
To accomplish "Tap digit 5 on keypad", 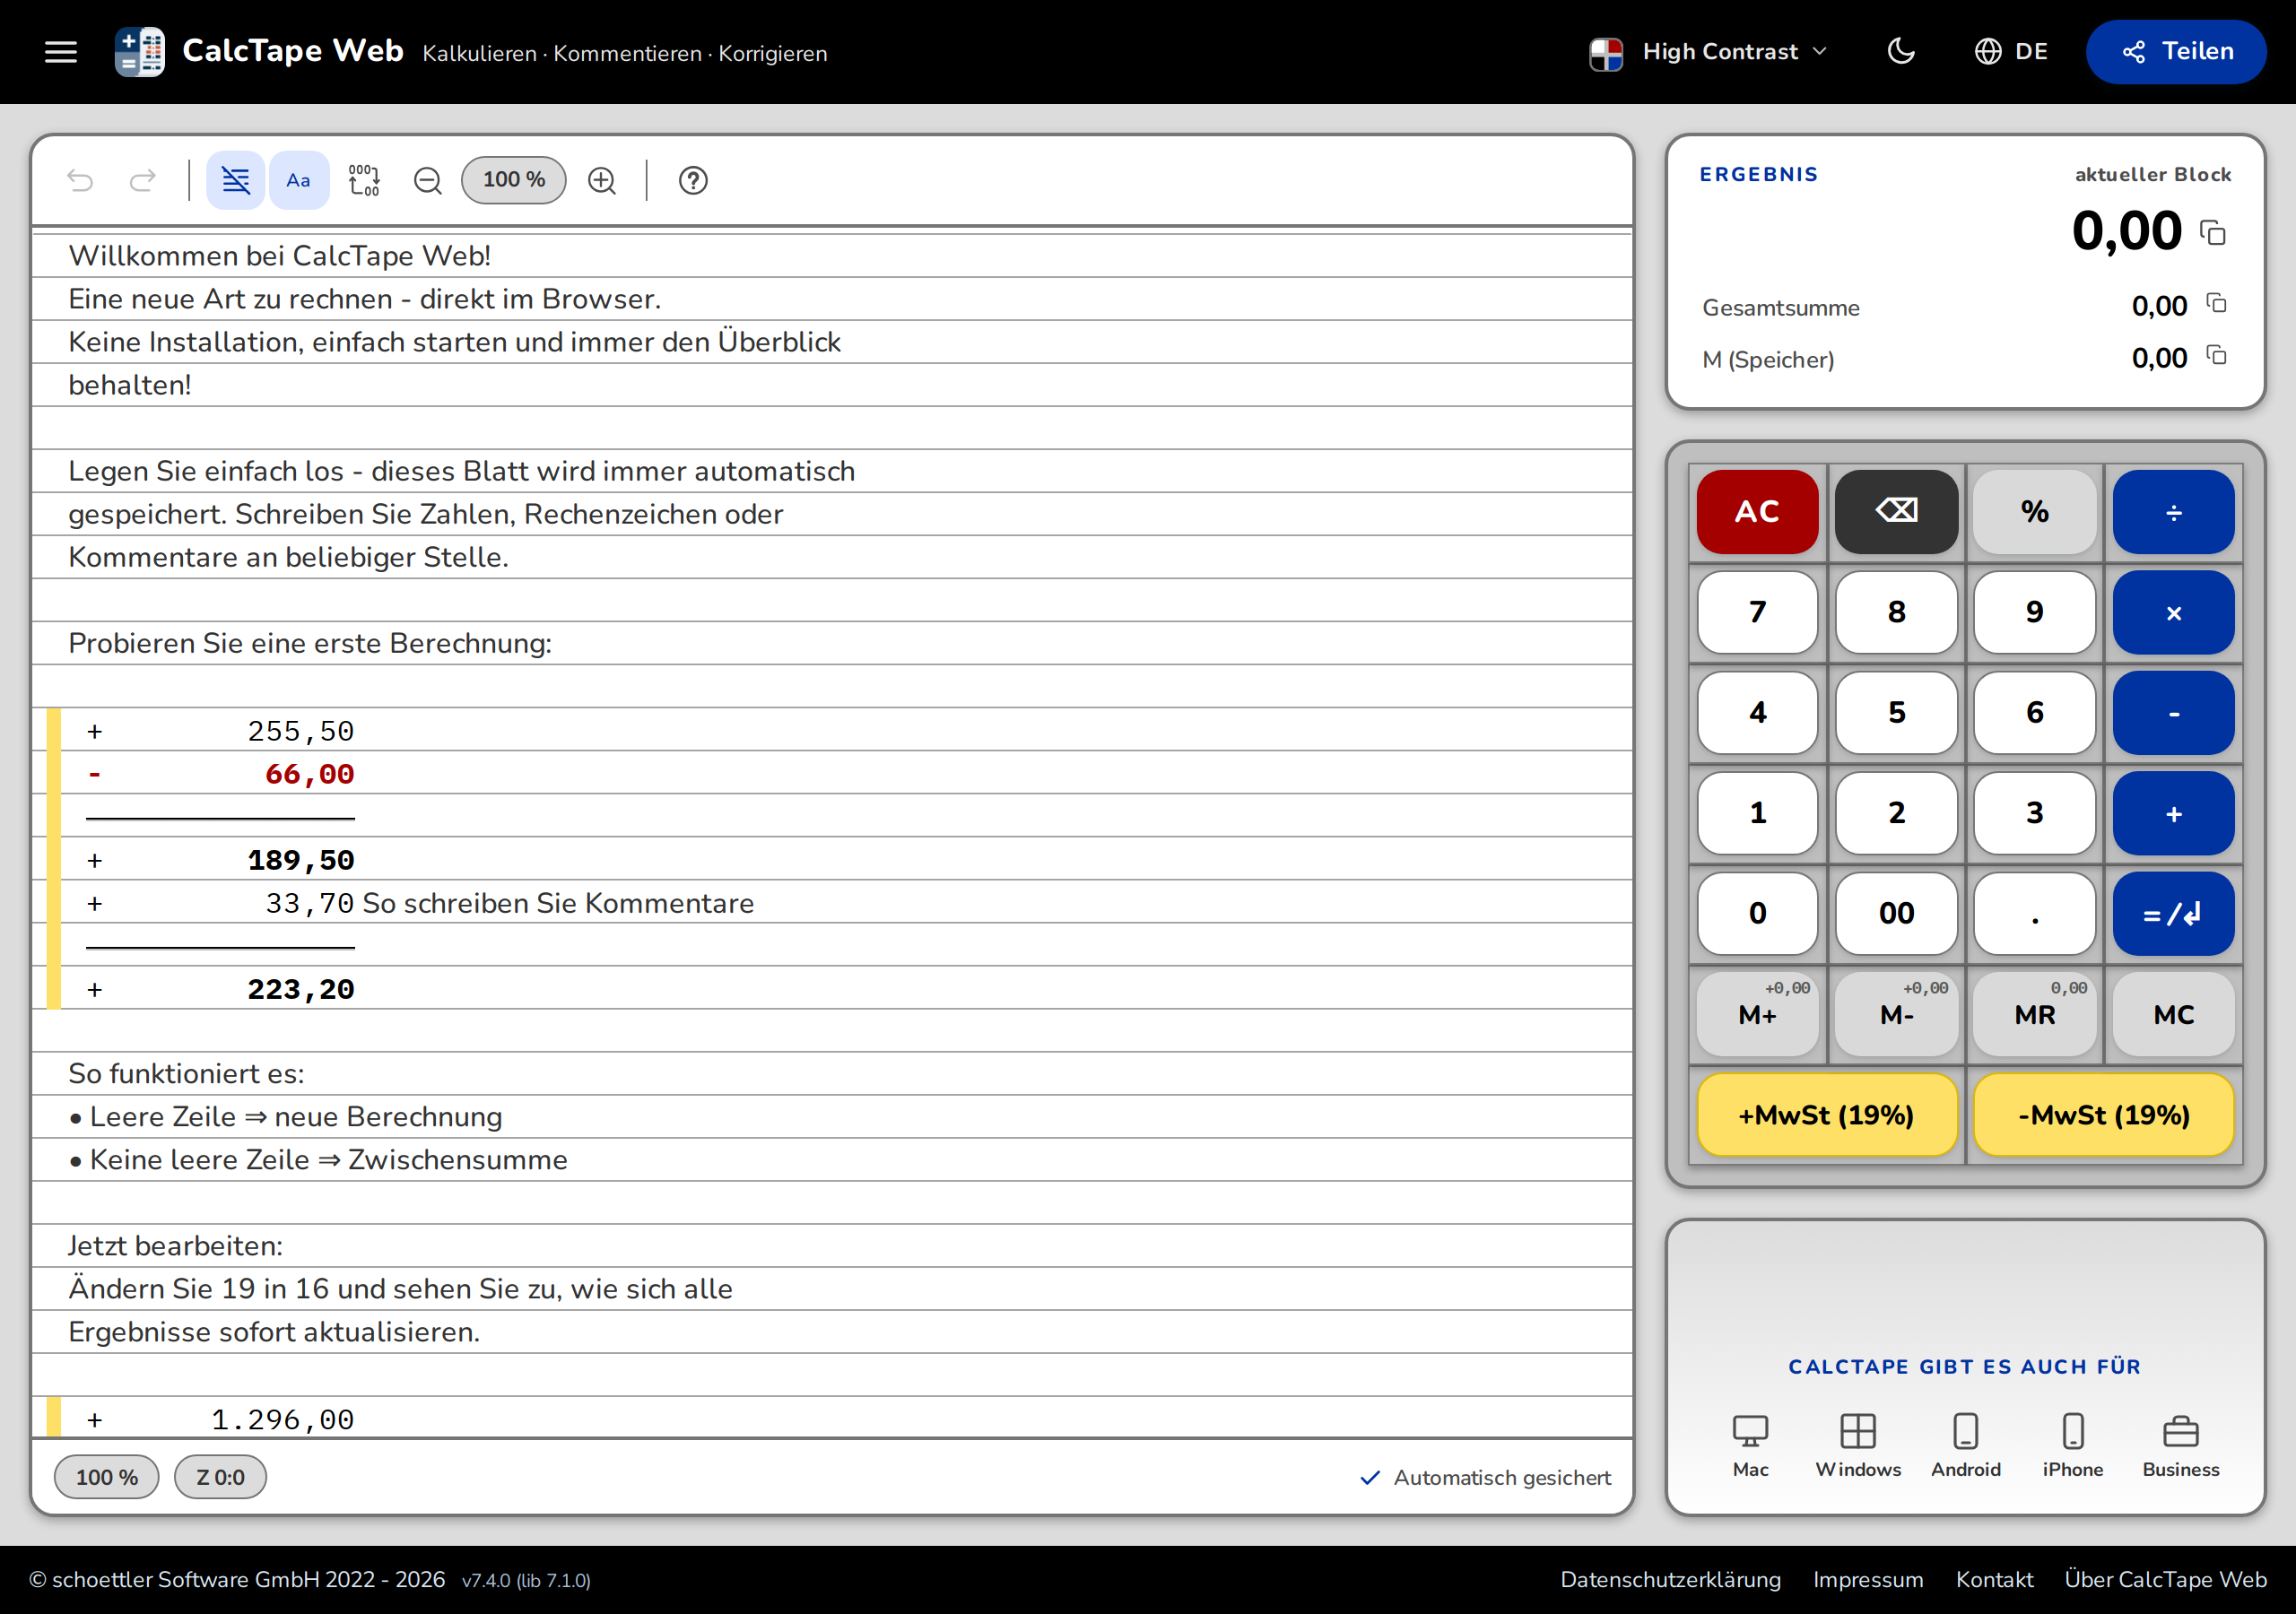I will tap(1896, 712).
